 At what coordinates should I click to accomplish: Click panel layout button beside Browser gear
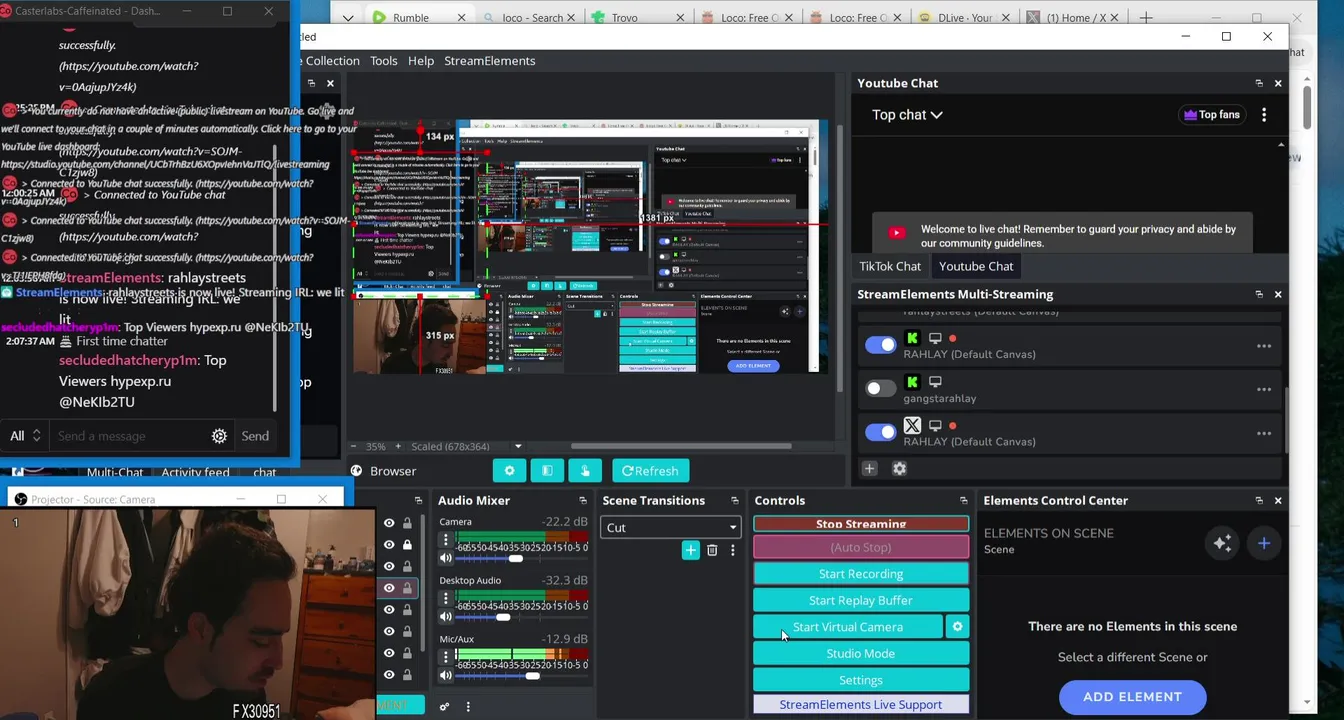pyautogui.click(x=547, y=471)
